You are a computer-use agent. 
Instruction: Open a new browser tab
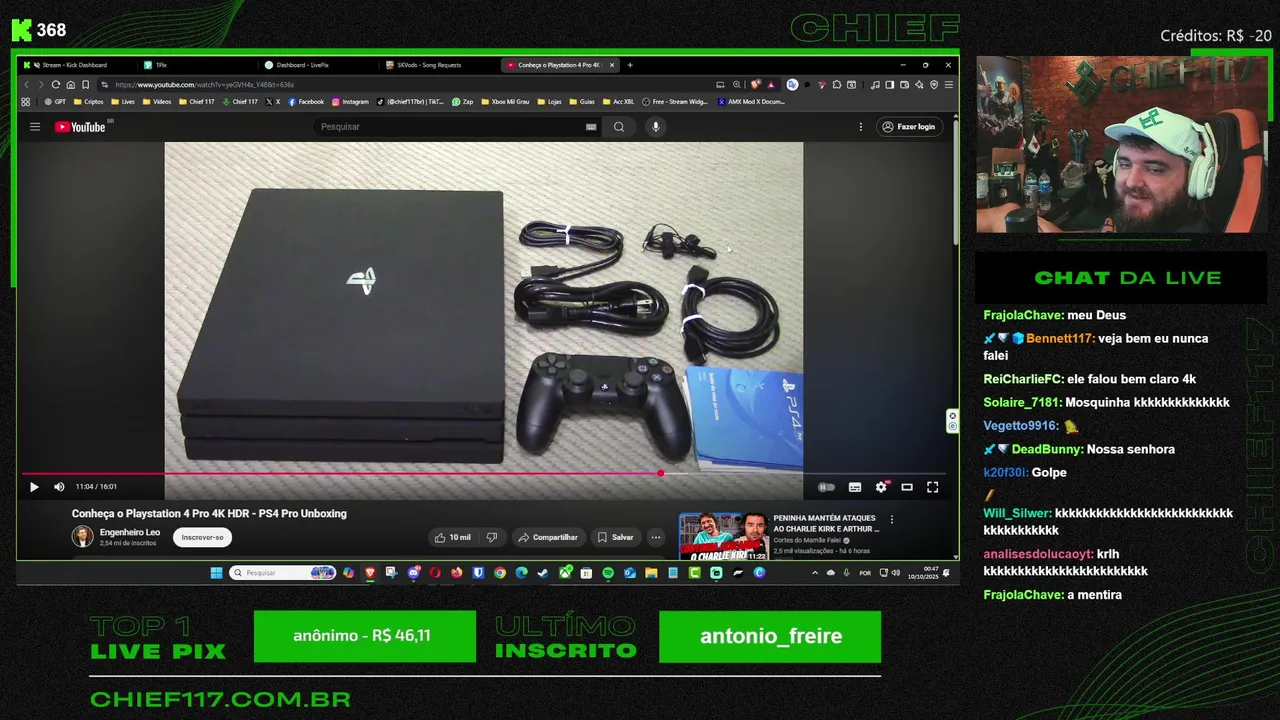point(630,65)
